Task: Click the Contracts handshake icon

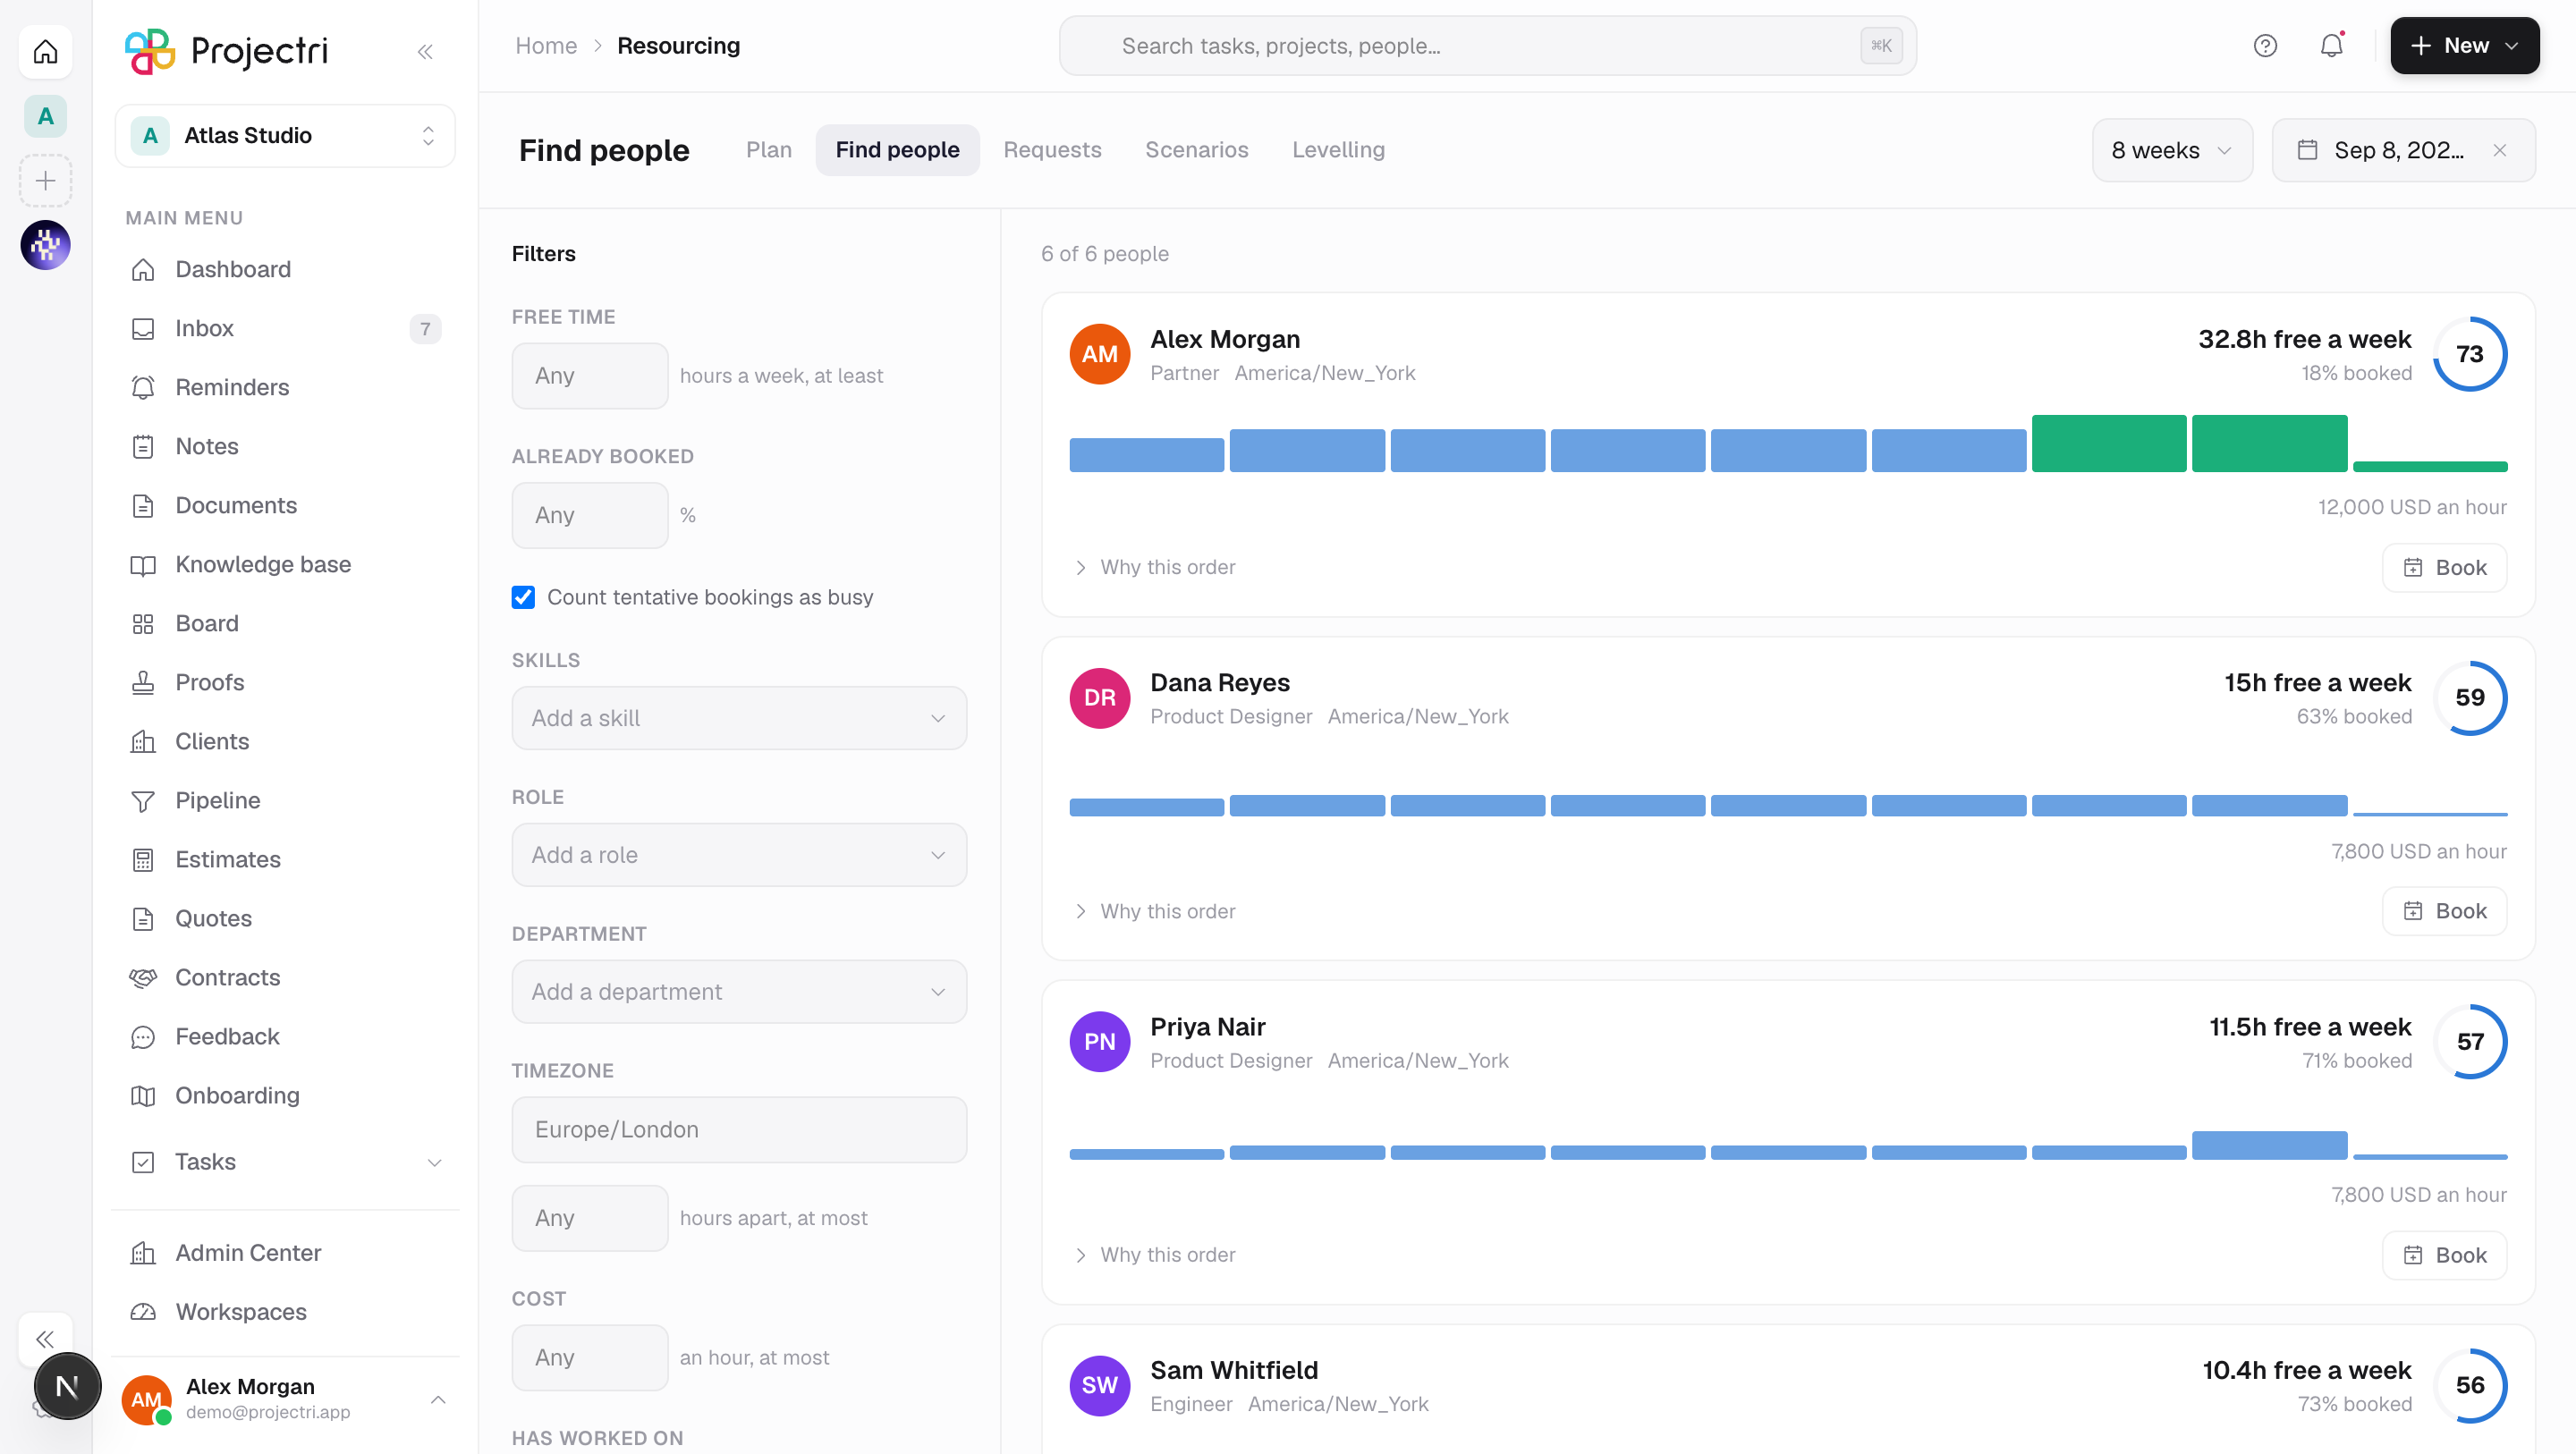Action: (x=143, y=978)
